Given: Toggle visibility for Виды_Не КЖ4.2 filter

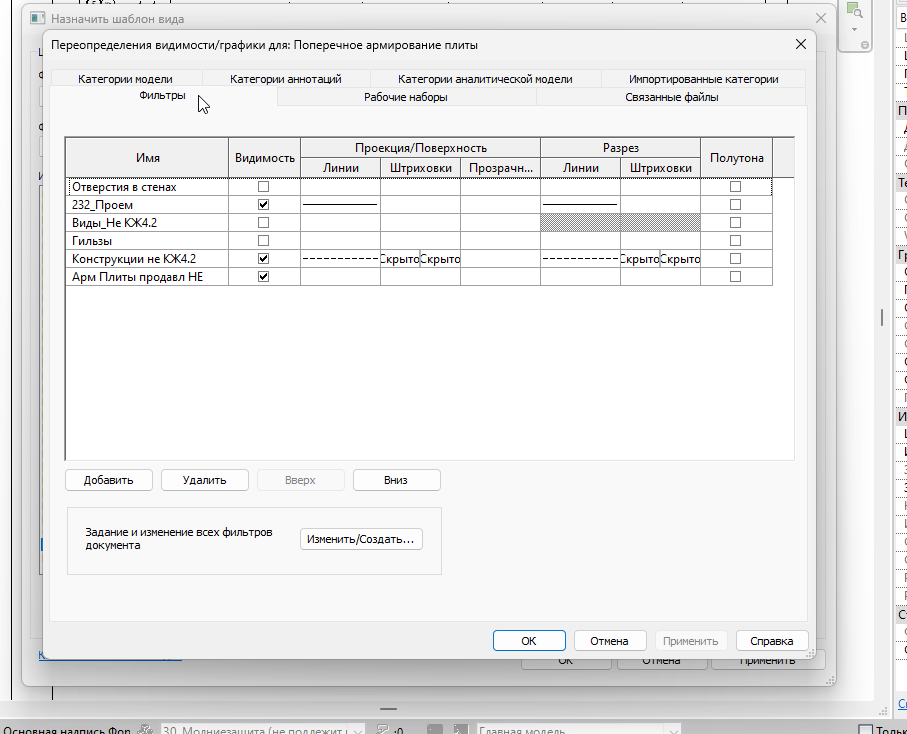Looking at the screenshot, I should click(263, 222).
